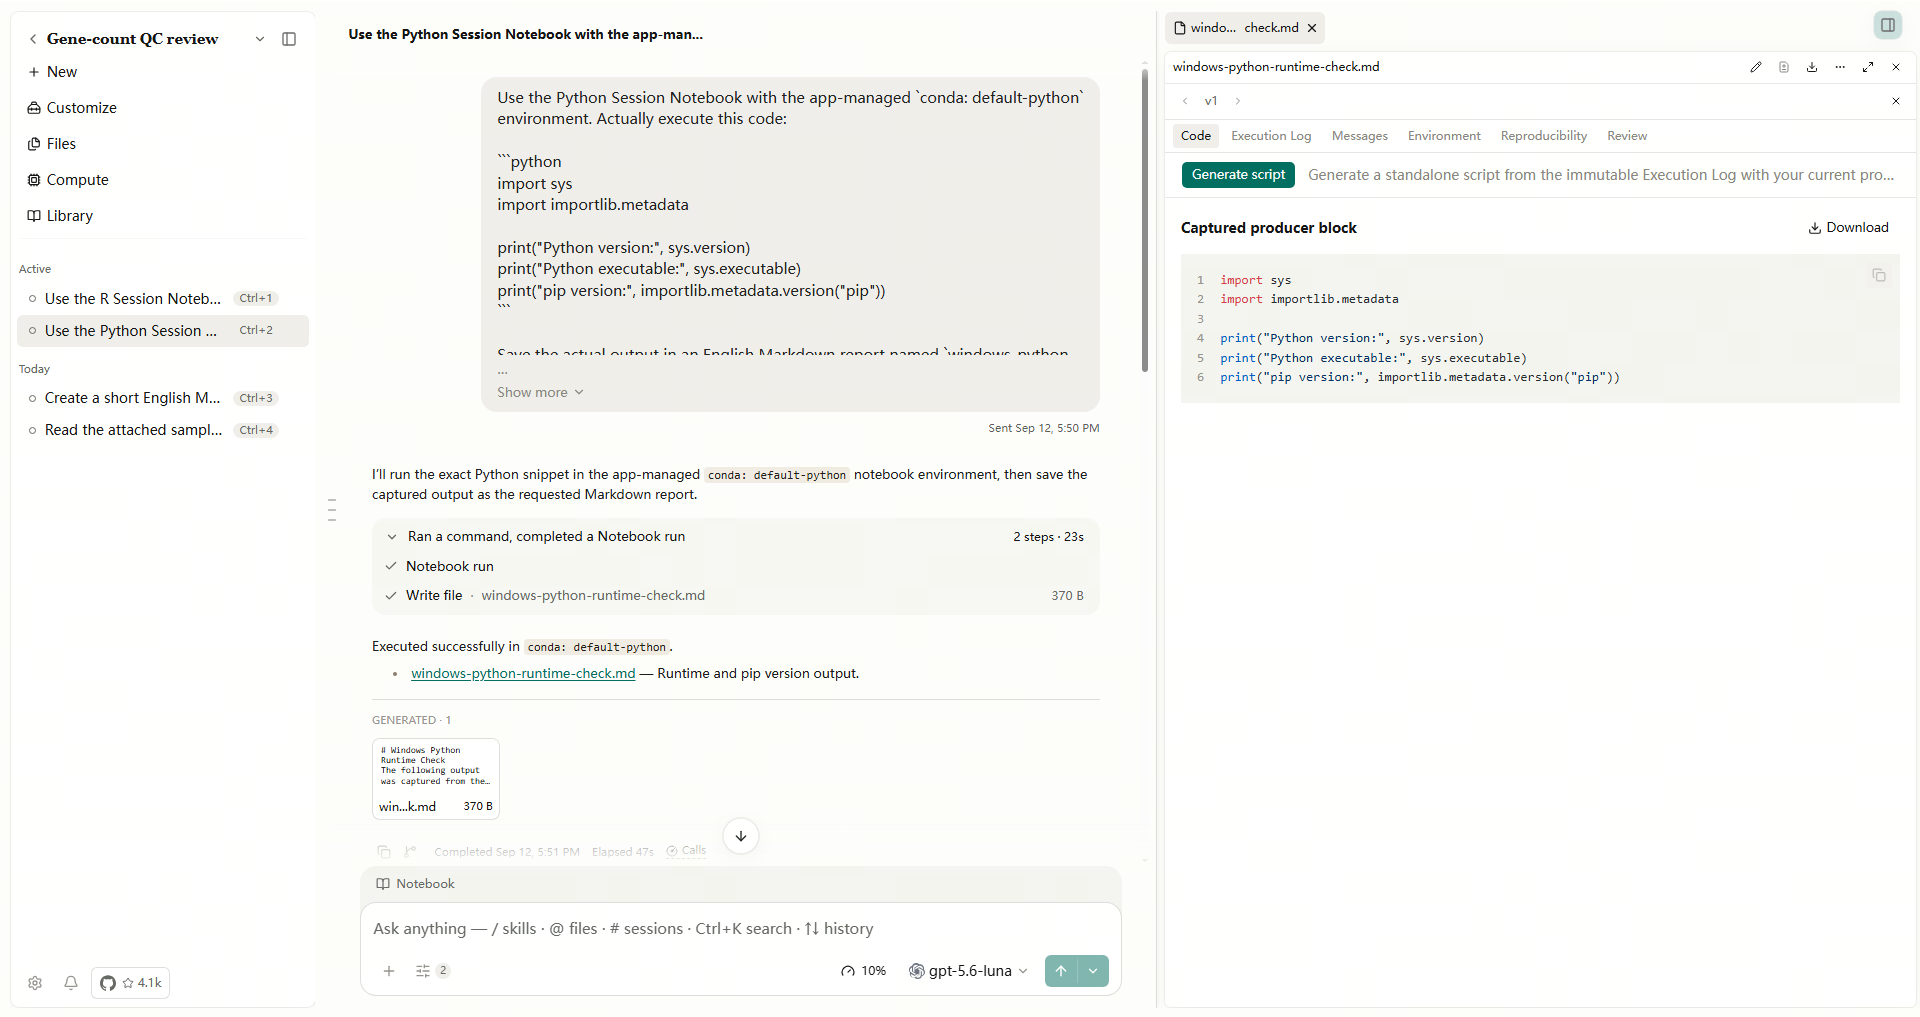Close the windows-python-runtime-check.md viewer
Screen dimensions: 1920x1017
click(x=1896, y=67)
